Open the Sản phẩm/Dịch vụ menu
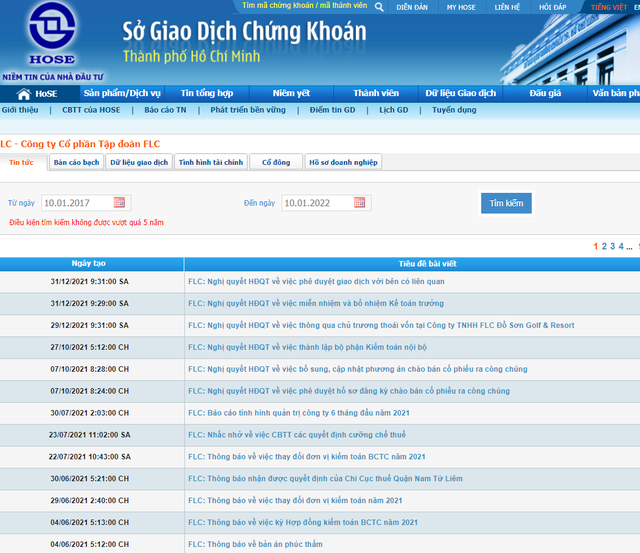640x553 pixels. 122,93
